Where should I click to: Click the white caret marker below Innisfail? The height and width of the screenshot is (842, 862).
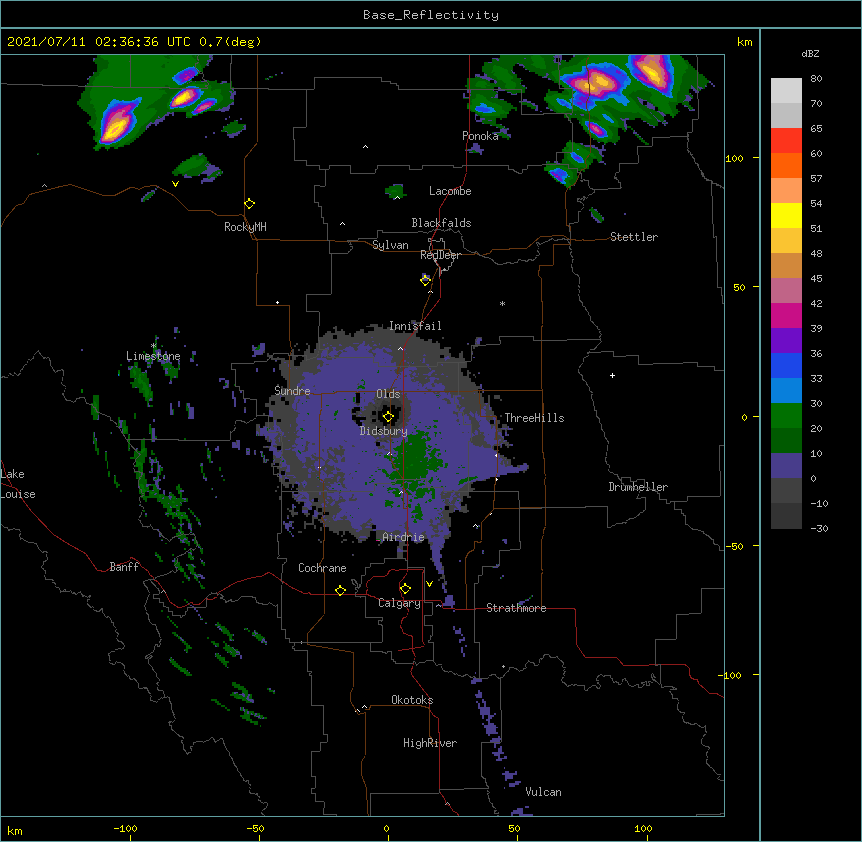tap(400, 348)
